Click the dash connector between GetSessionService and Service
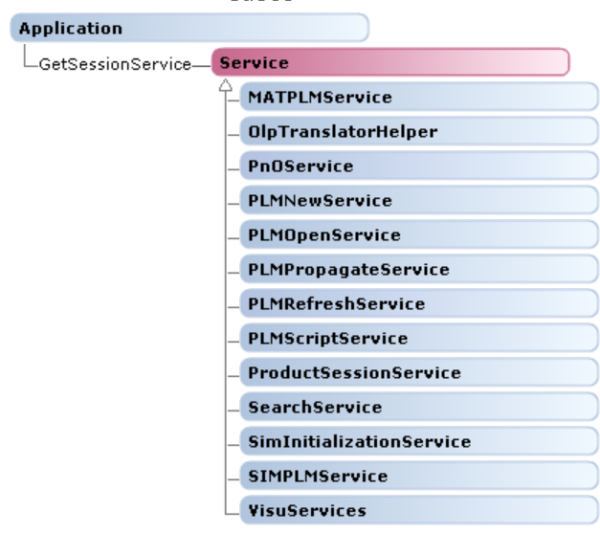The width and height of the screenshot is (600, 533). pos(202,64)
